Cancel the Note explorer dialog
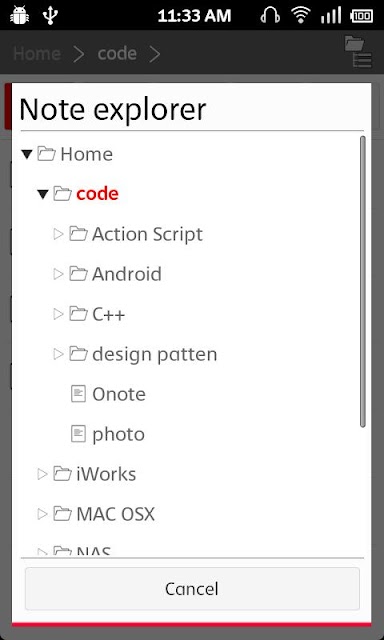 pos(192,589)
